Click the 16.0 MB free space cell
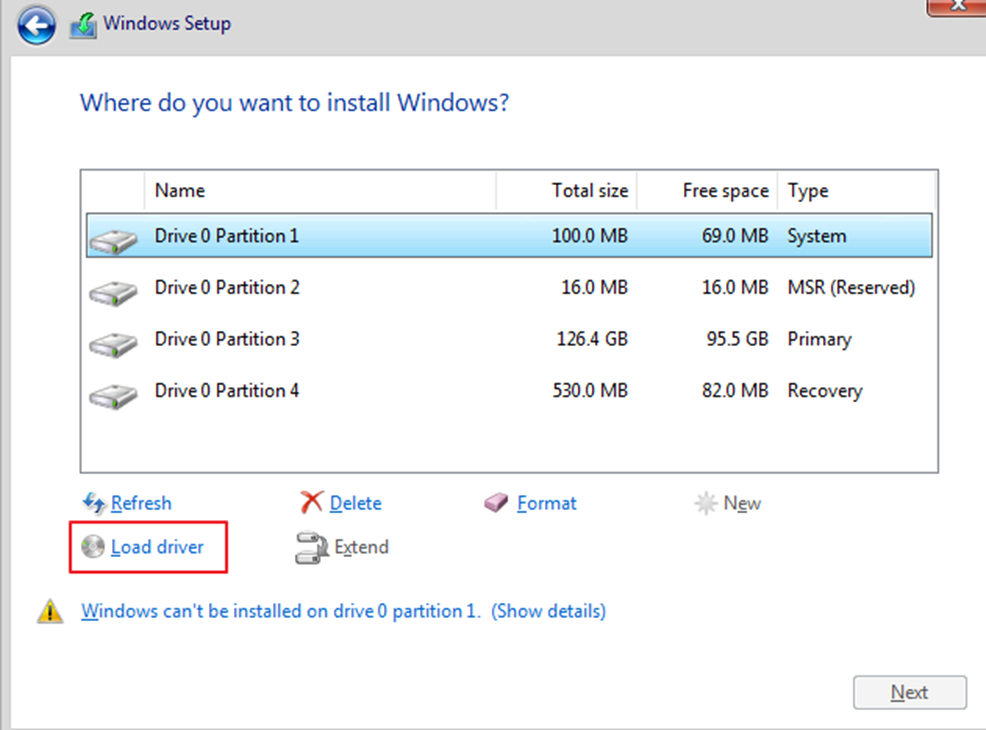The image size is (986, 730). pos(735,287)
